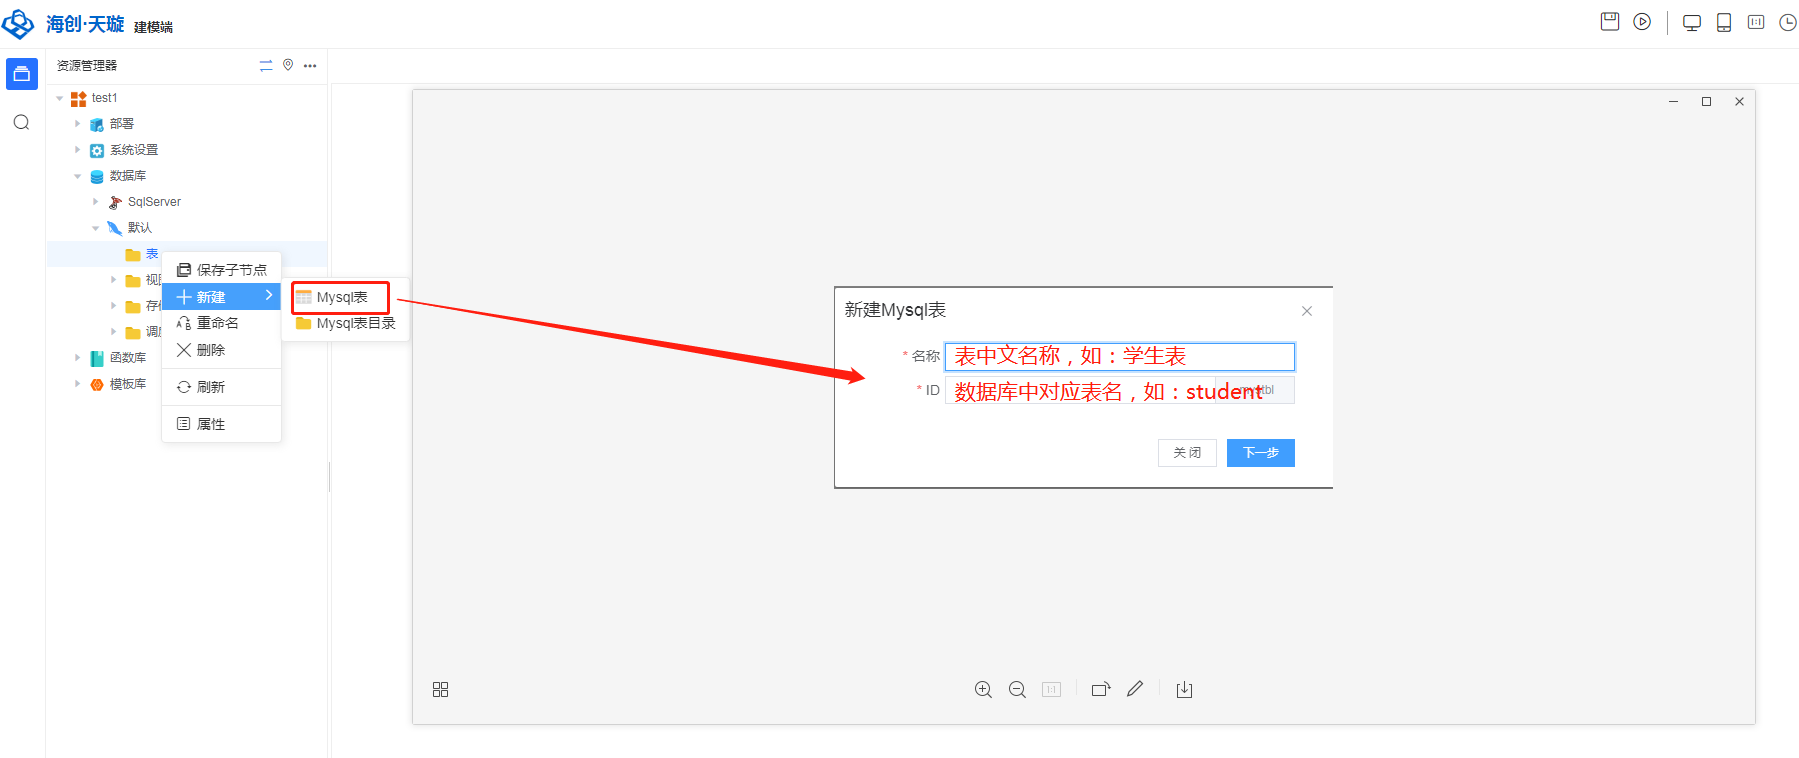1799x758 pixels.
Task: Expand the 函数库 tree node
Action: tap(78, 358)
